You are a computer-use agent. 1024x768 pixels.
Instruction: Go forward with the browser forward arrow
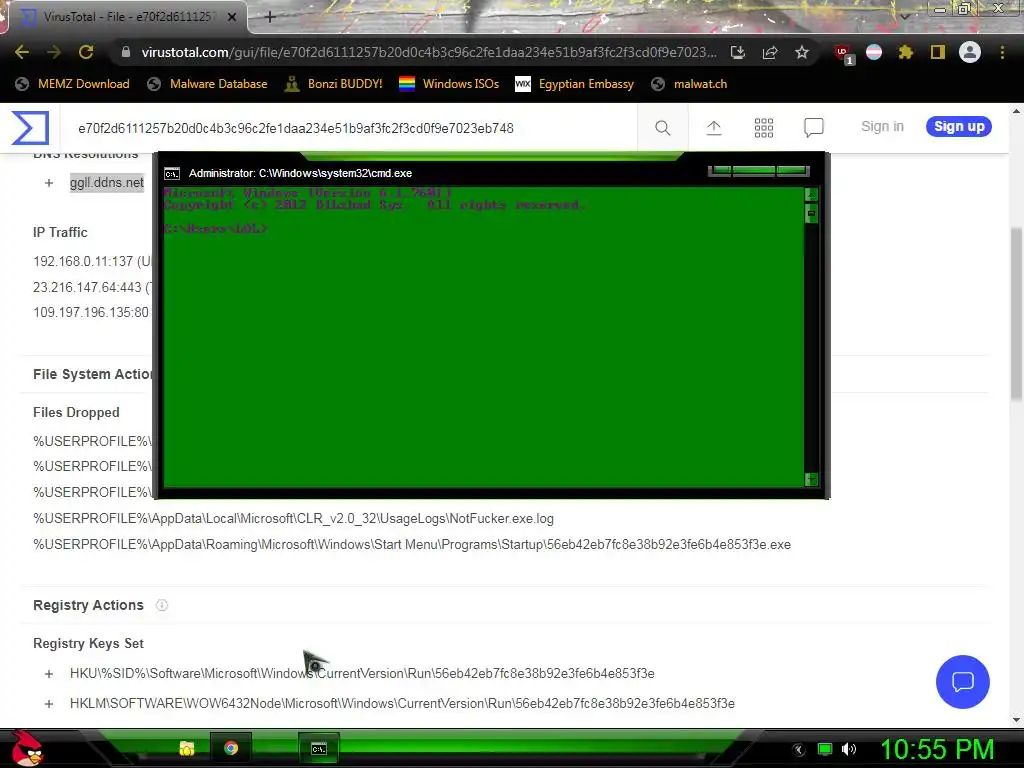tap(54, 52)
